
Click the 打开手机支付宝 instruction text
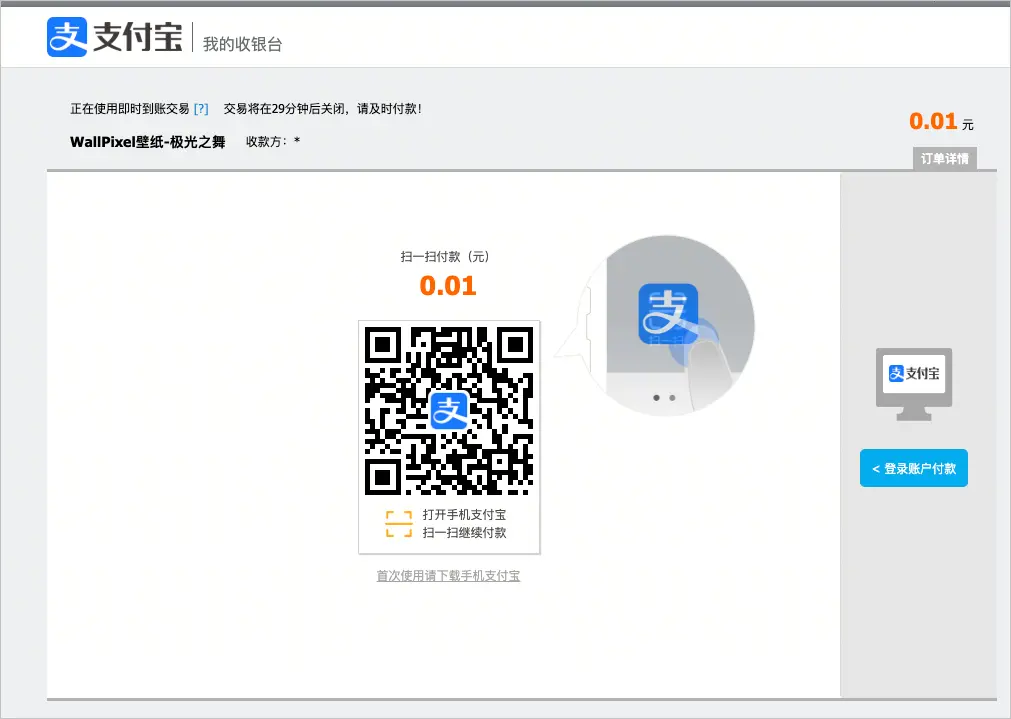coord(464,515)
